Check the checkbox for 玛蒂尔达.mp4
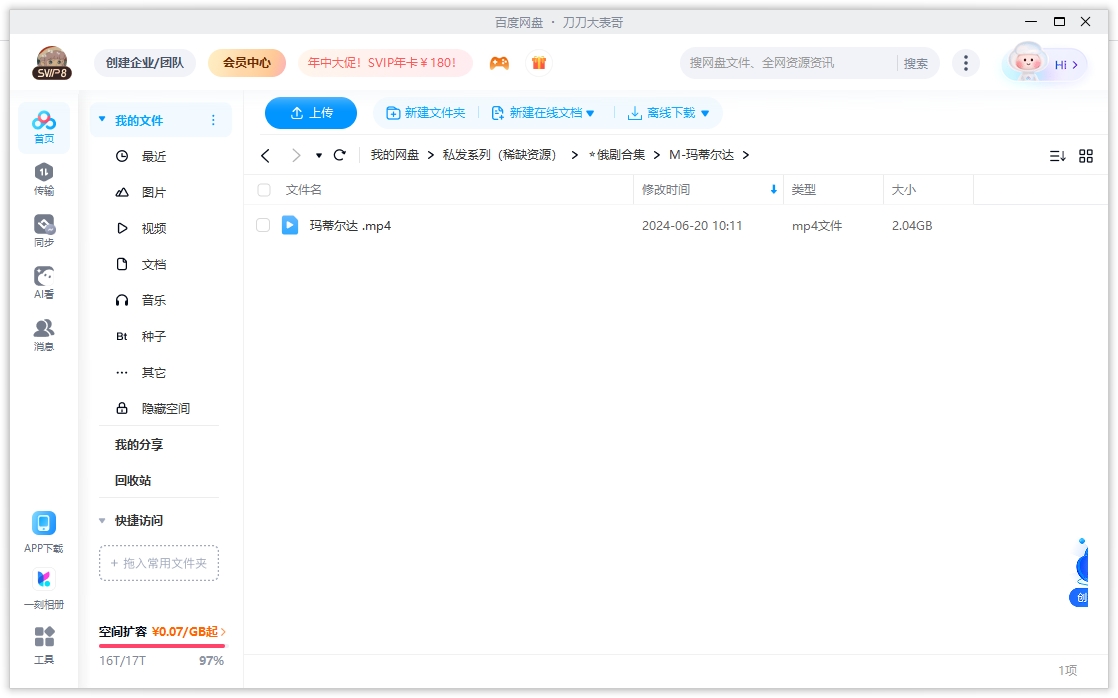The image size is (1118, 698). coord(264,225)
